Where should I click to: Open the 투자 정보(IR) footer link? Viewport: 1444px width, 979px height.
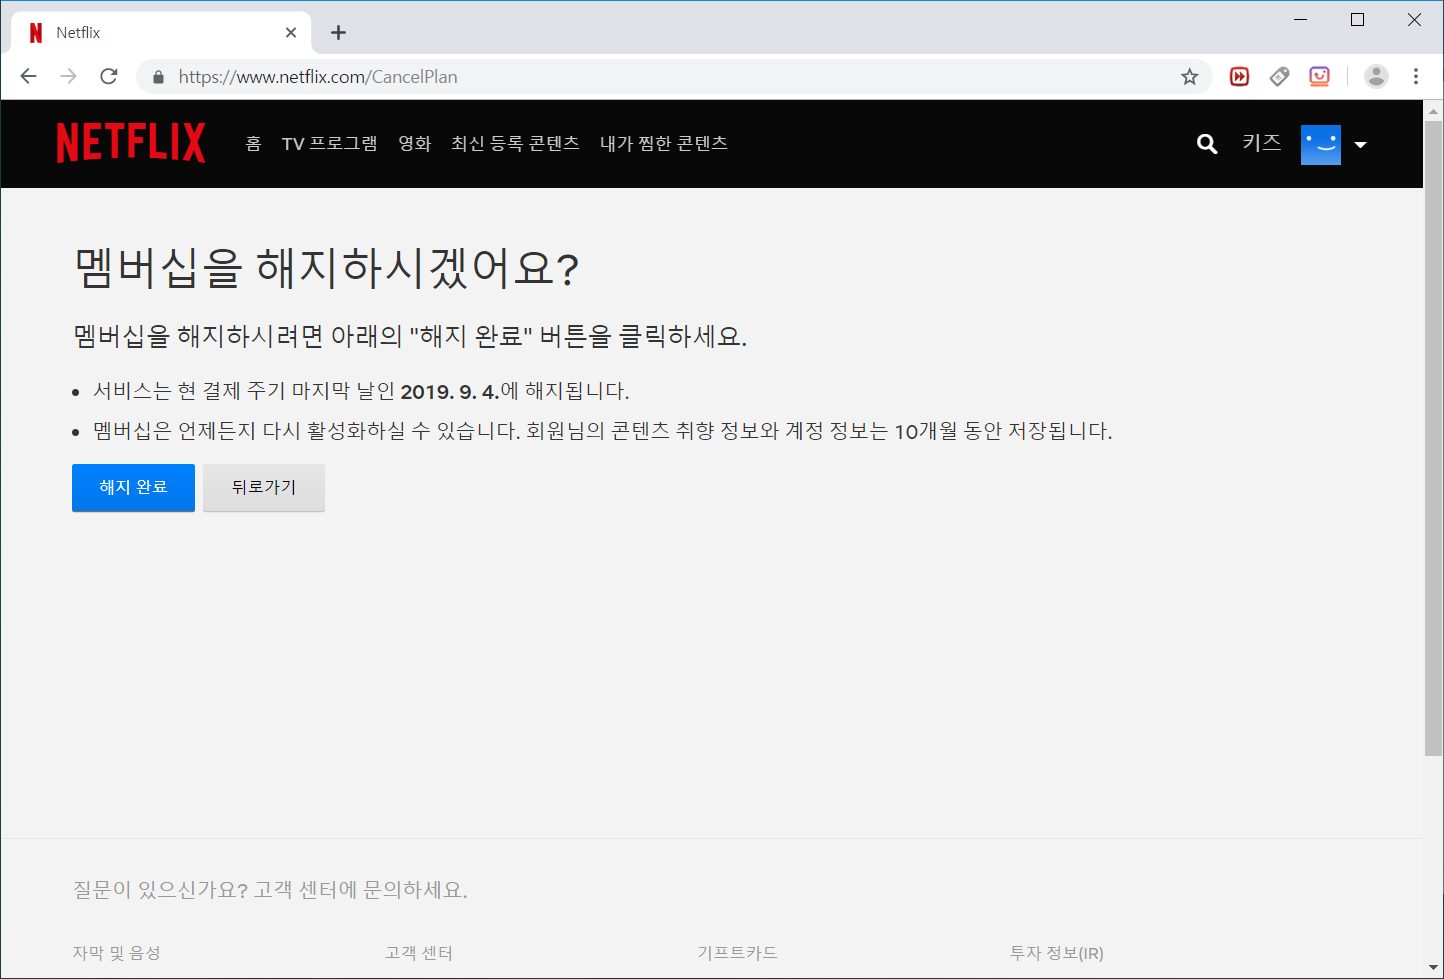pos(1057,953)
